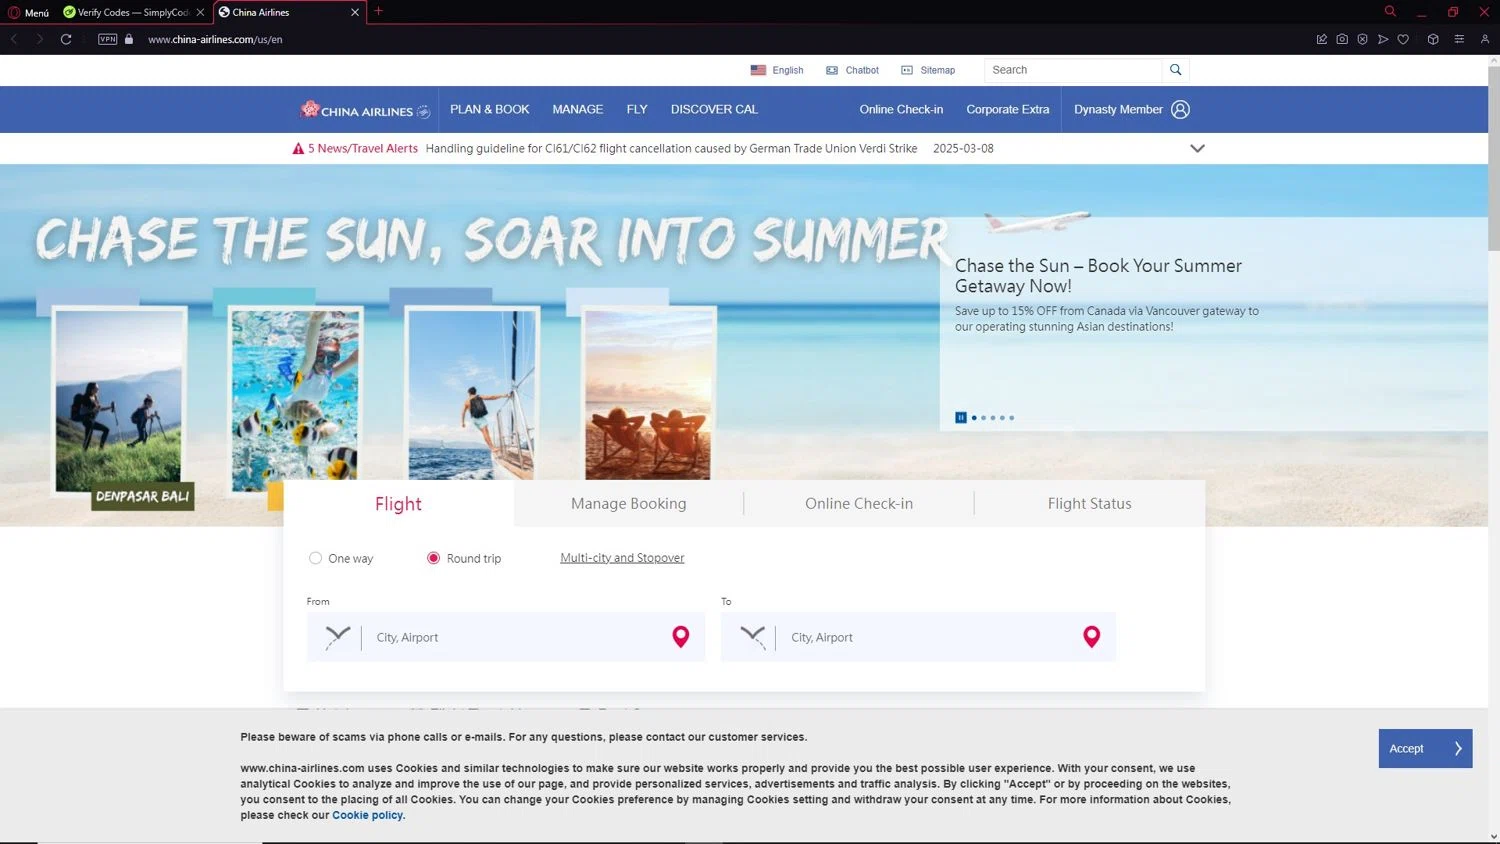The image size is (1500, 844).
Task: Select the One way radio button
Action: coord(315,558)
